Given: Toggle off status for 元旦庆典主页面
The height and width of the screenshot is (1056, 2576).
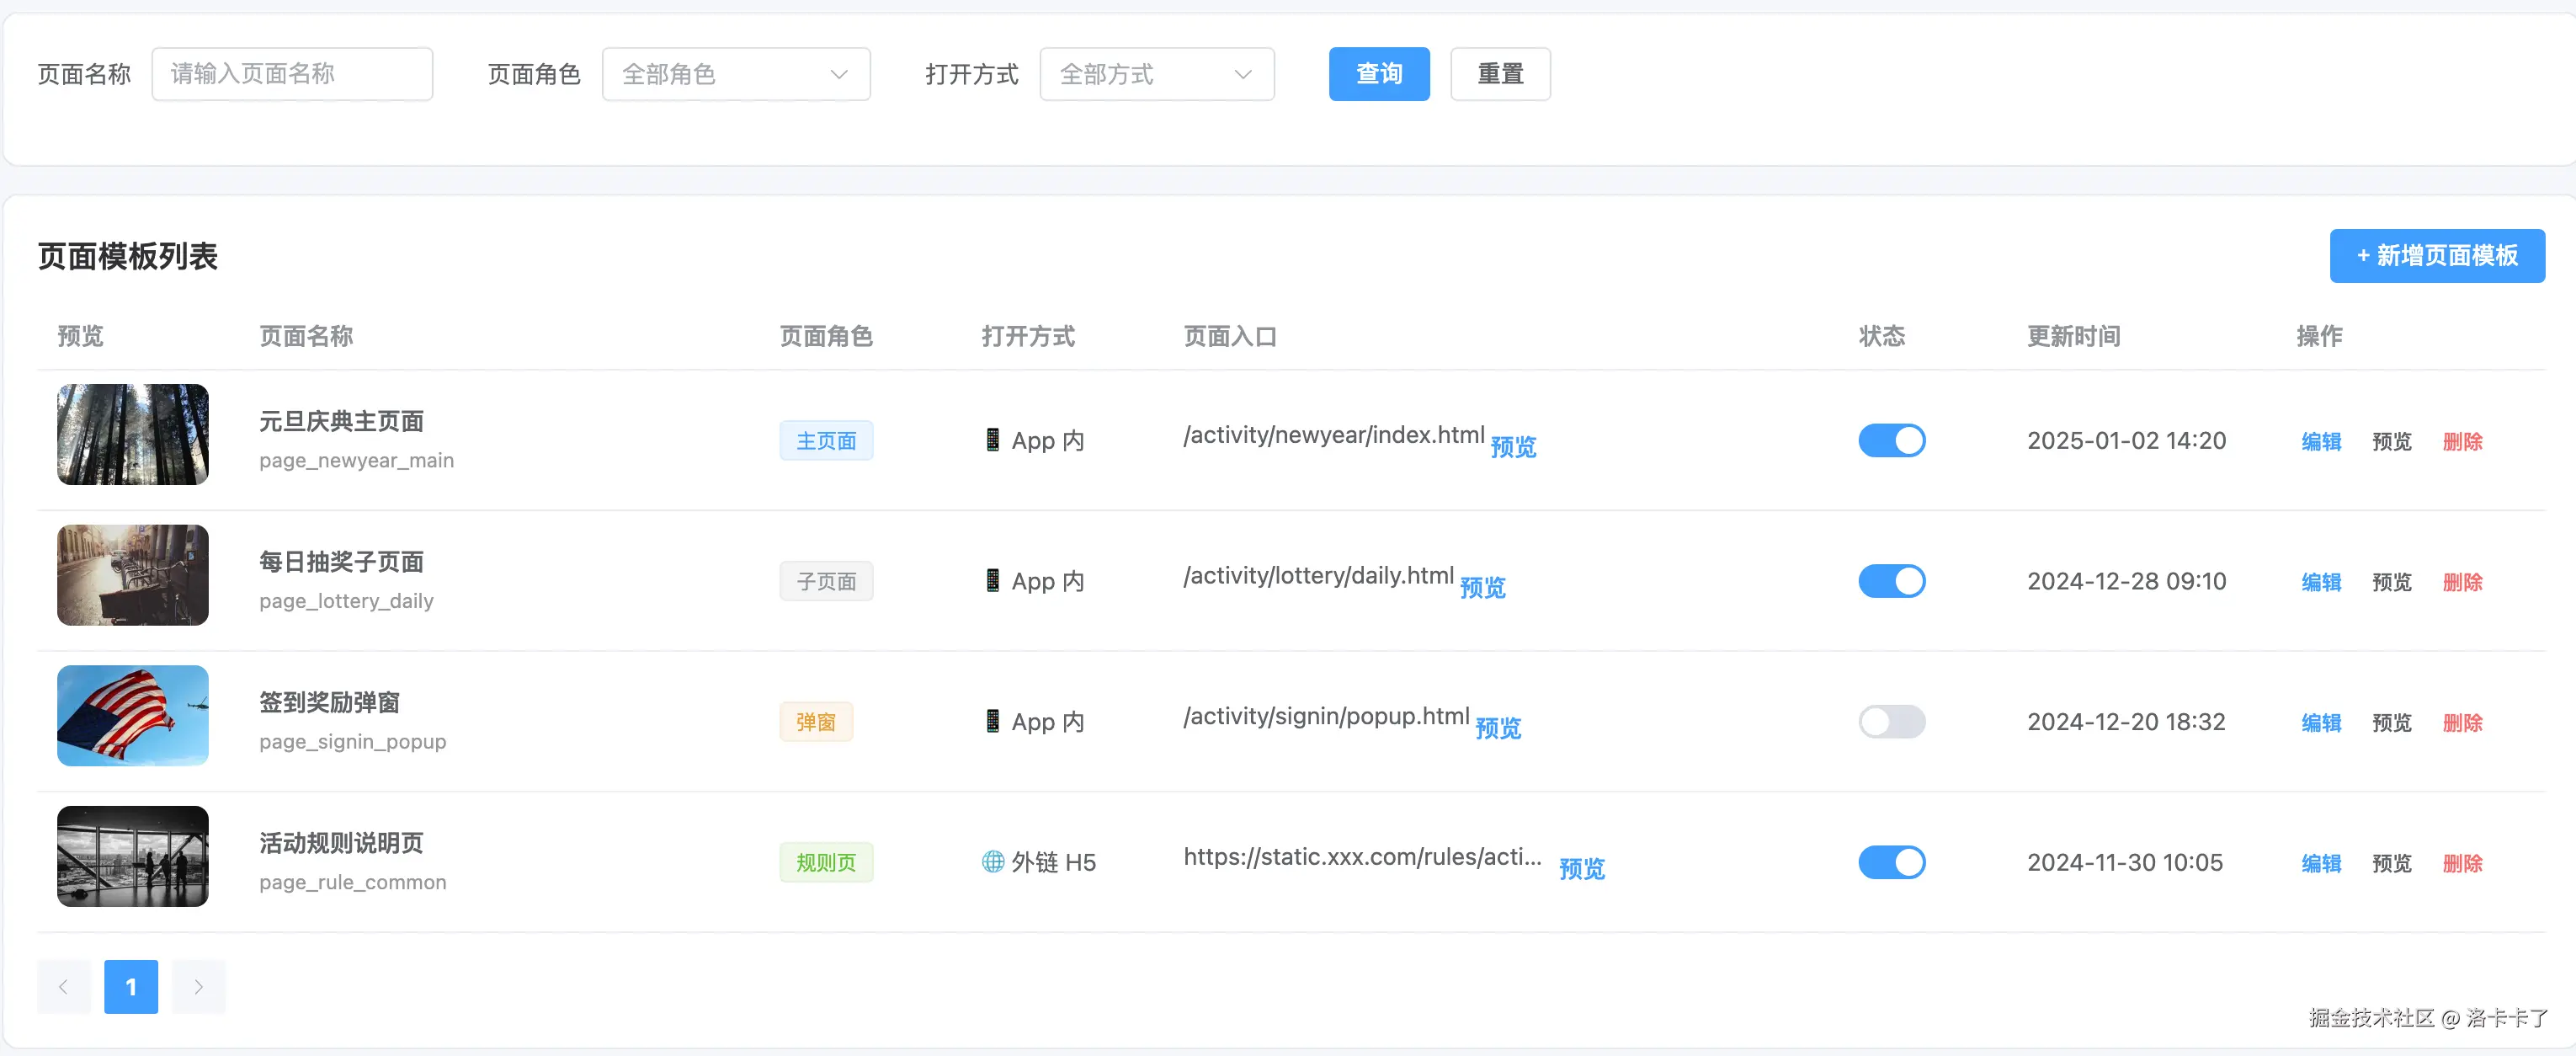Looking at the screenshot, I should [x=1891, y=441].
